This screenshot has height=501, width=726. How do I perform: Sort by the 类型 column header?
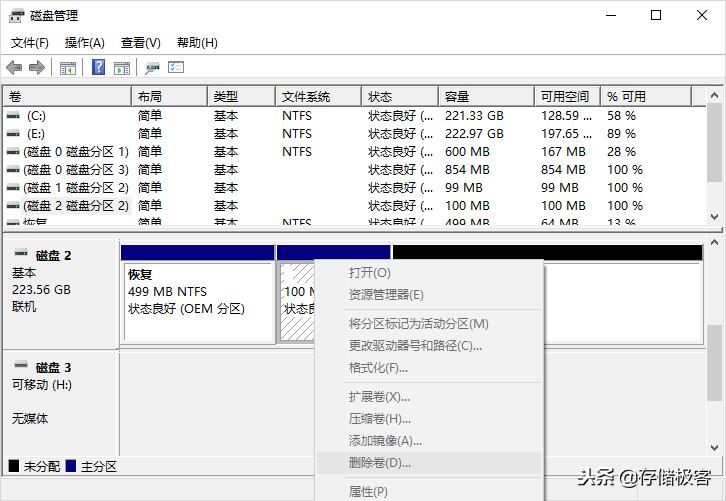point(241,96)
